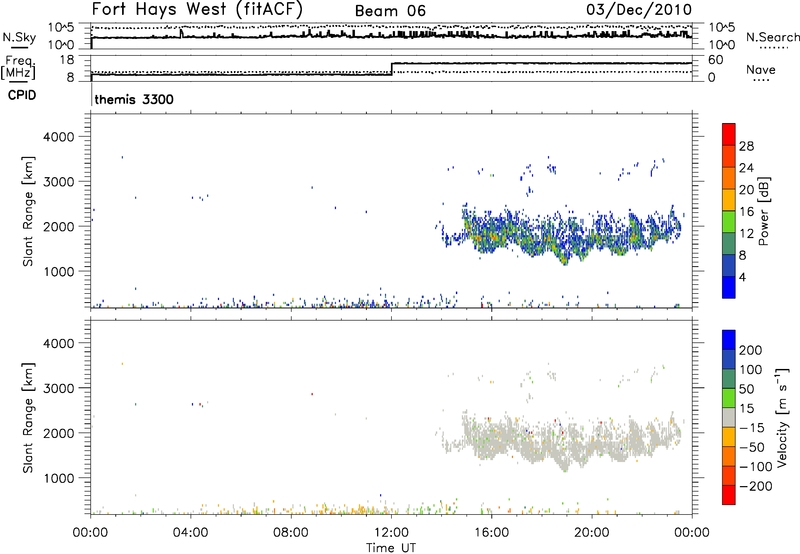Click the '2000' tick on the power panel

(x=59, y=226)
